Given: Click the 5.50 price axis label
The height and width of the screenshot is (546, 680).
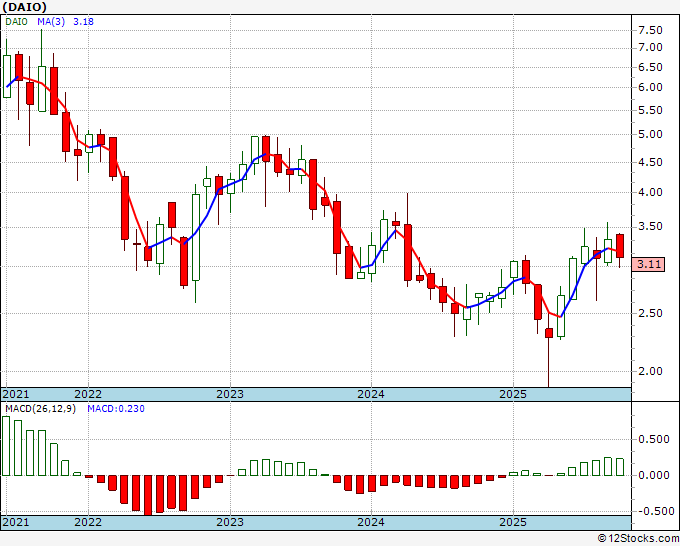Looking at the screenshot, I should pos(650,110).
